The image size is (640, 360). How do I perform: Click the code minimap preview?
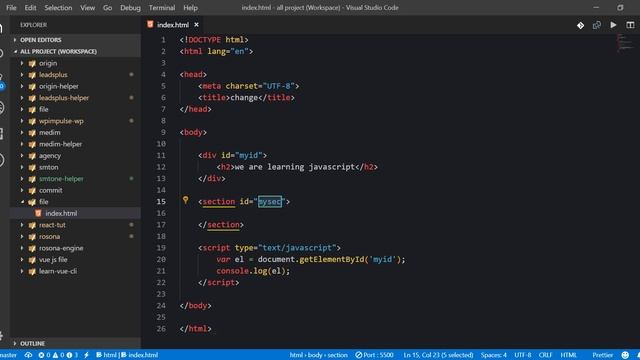pos(625,42)
